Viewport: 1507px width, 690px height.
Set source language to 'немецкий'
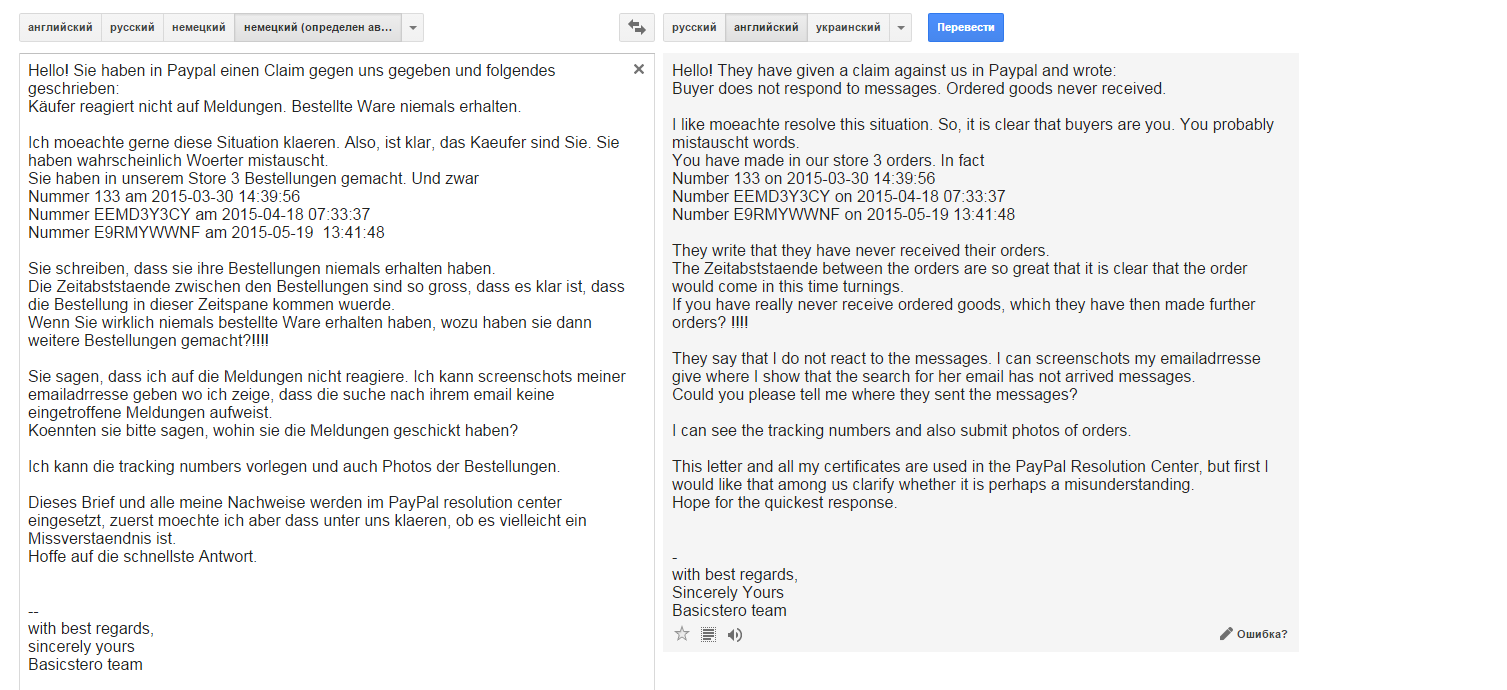coord(198,28)
